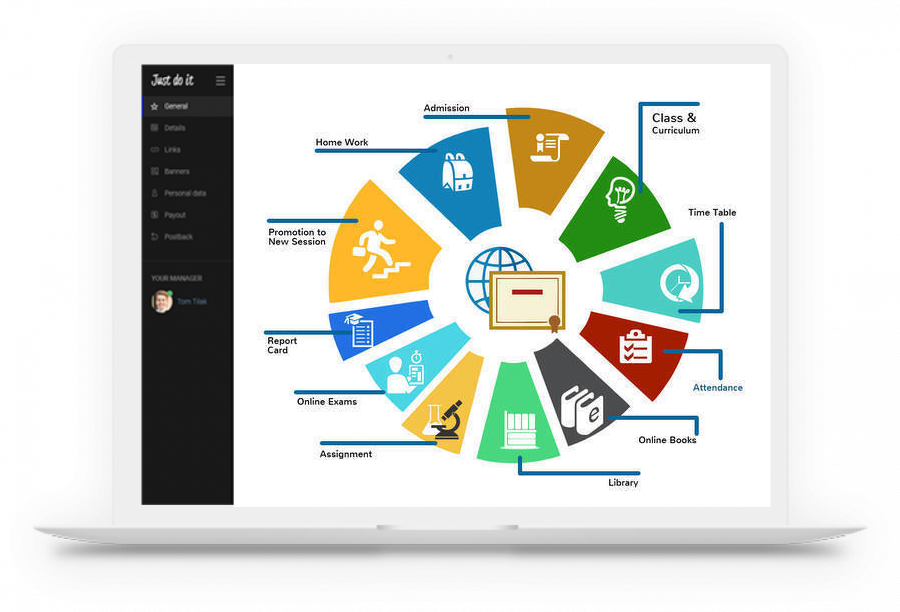Toggle the hamburger menu in sidebar header
Screen dimensions: 900x612
[220, 81]
